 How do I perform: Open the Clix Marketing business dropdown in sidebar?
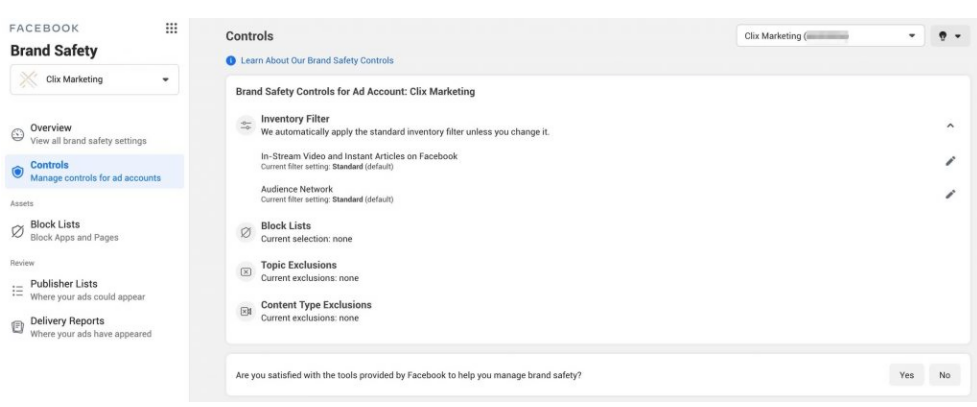[94, 80]
